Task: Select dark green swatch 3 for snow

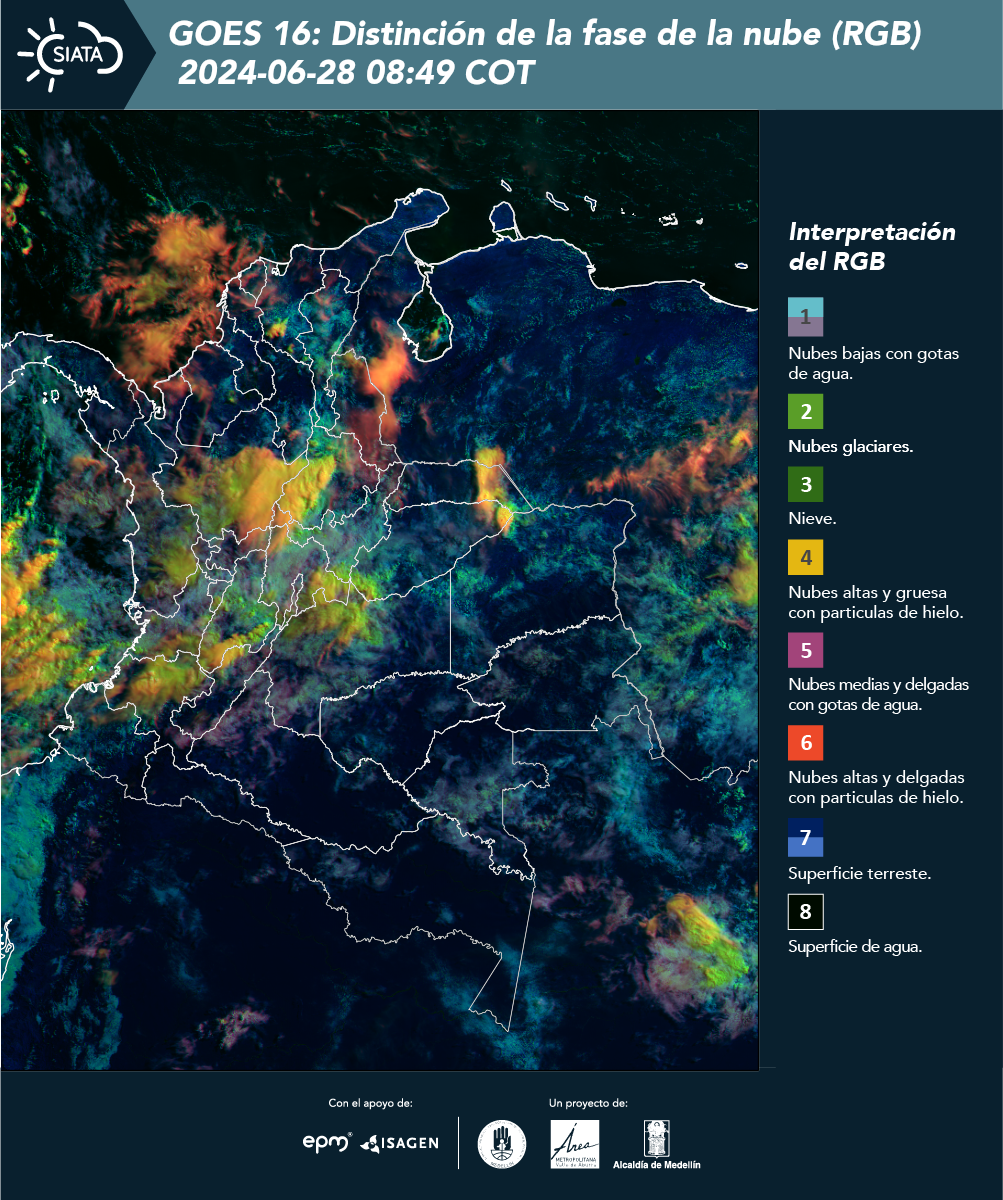Action: click(805, 486)
